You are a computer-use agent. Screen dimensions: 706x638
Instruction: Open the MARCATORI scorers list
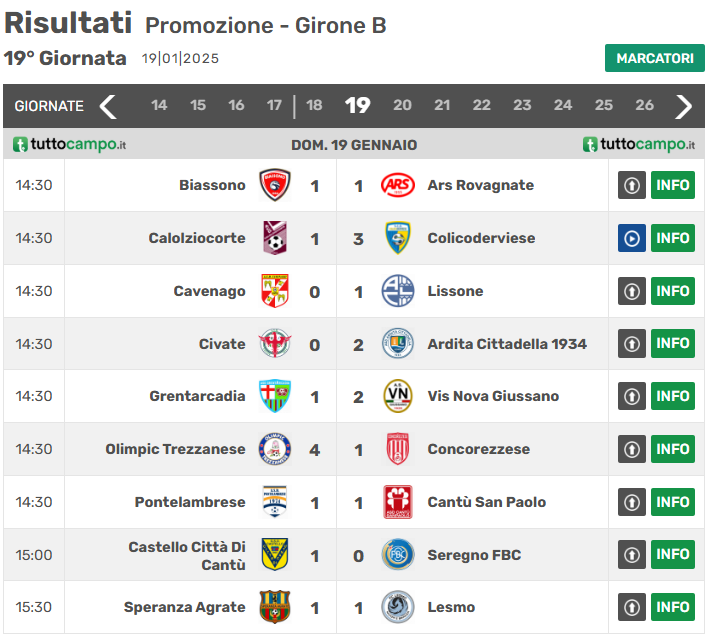(x=654, y=58)
